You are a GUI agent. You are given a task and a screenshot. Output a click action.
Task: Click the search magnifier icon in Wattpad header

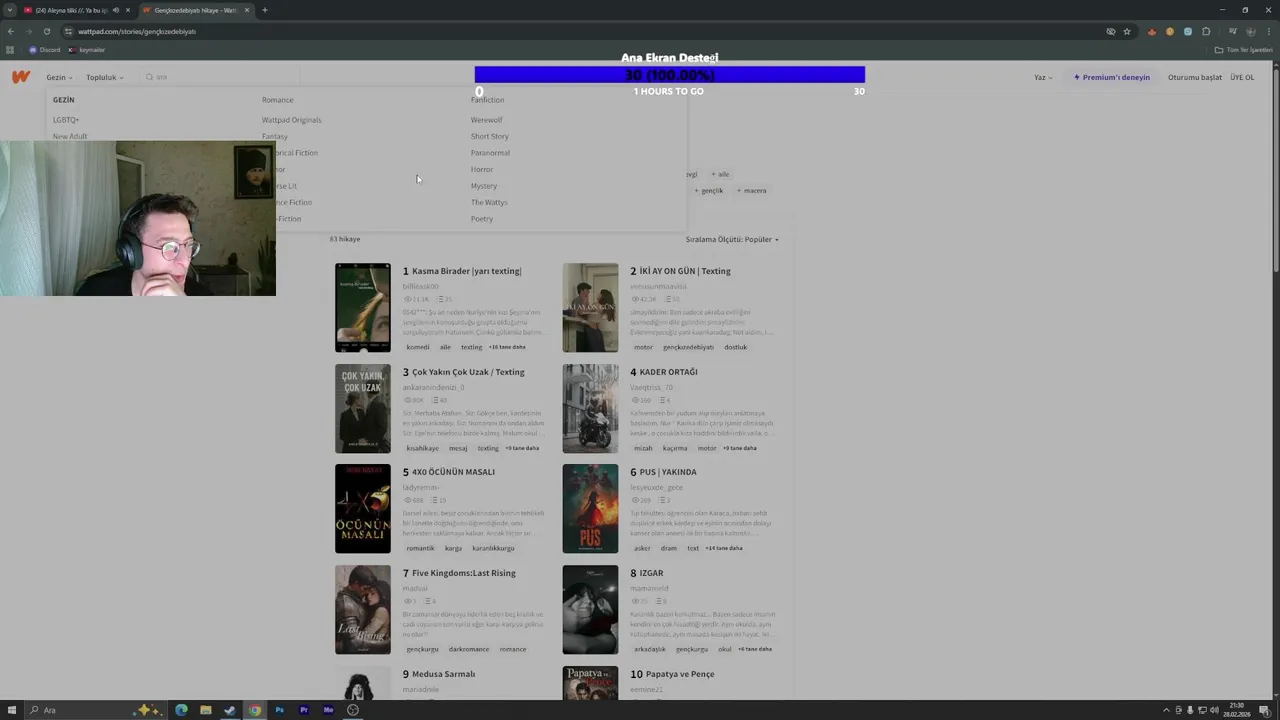[150, 77]
